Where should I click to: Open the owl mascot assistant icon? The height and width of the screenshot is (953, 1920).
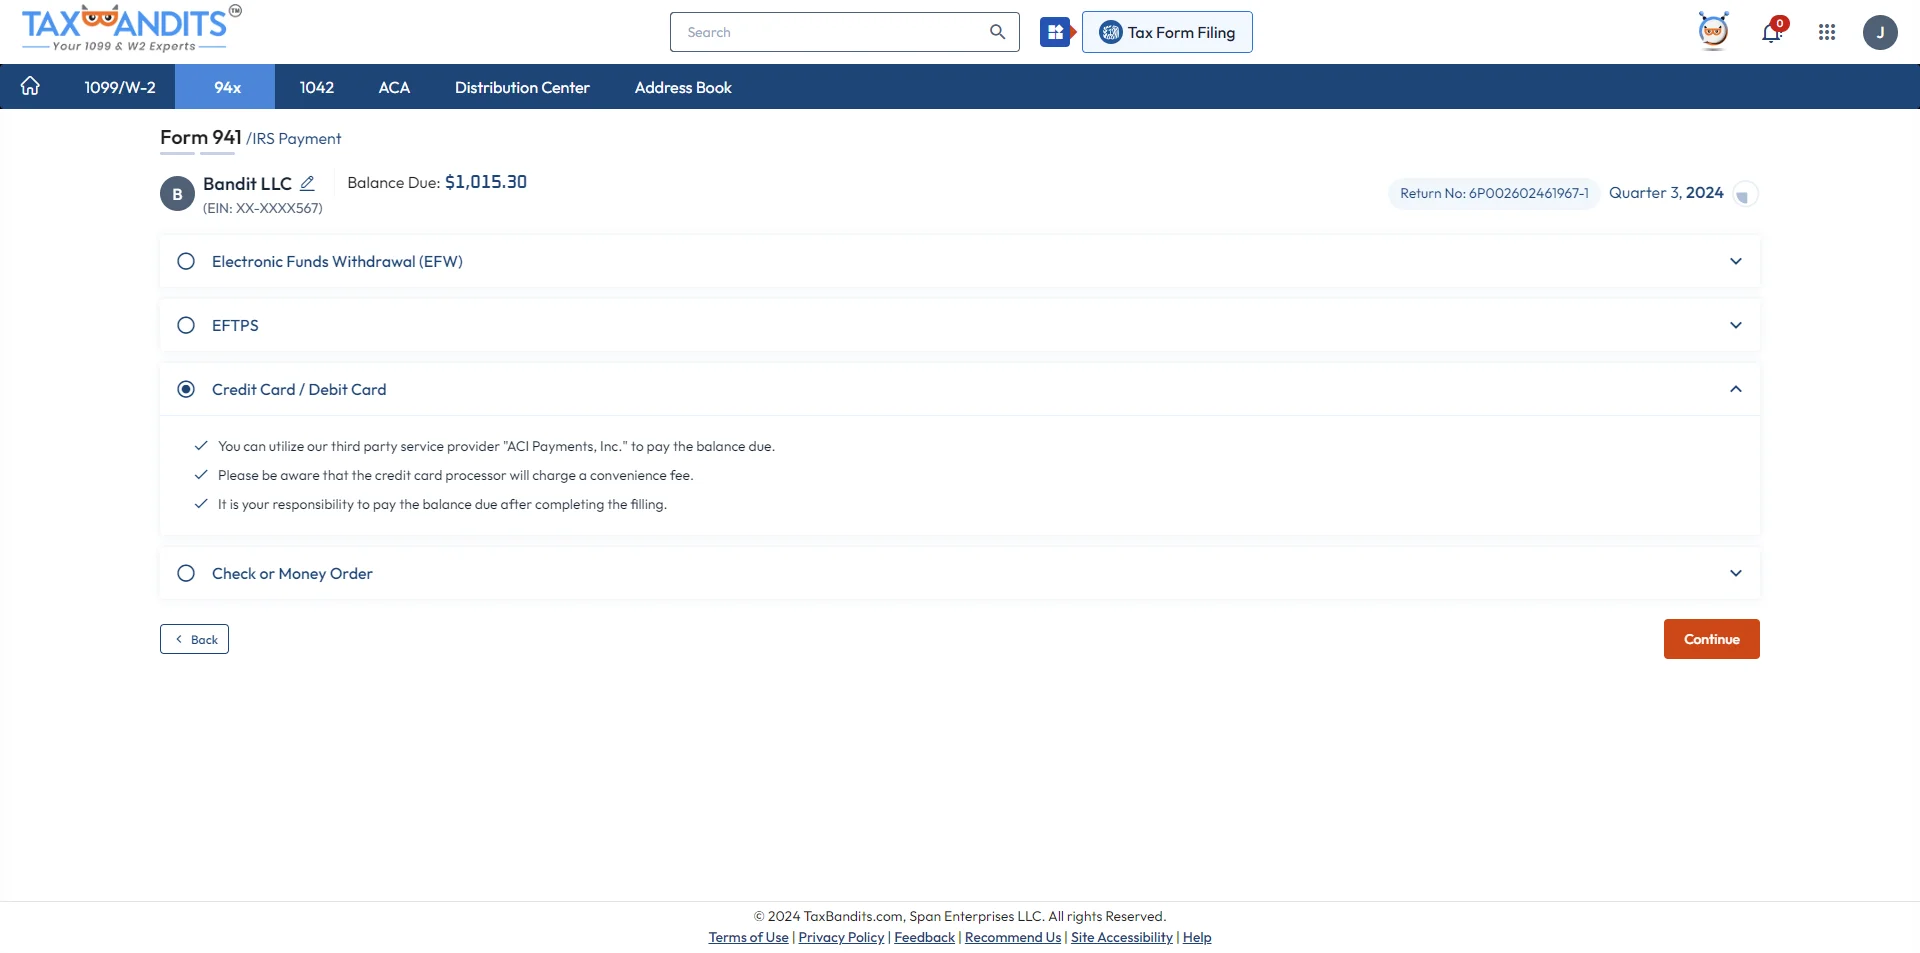[x=1713, y=31]
